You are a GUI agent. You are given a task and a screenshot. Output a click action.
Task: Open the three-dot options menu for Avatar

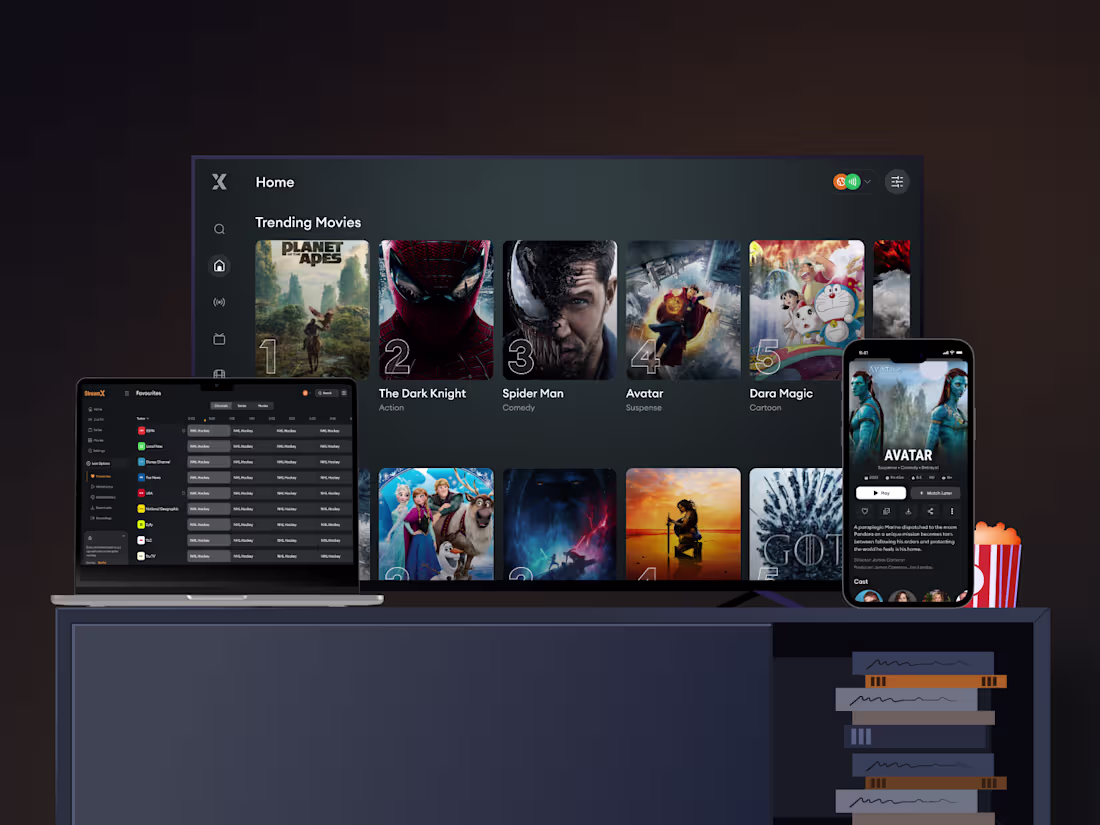pos(952,512)
